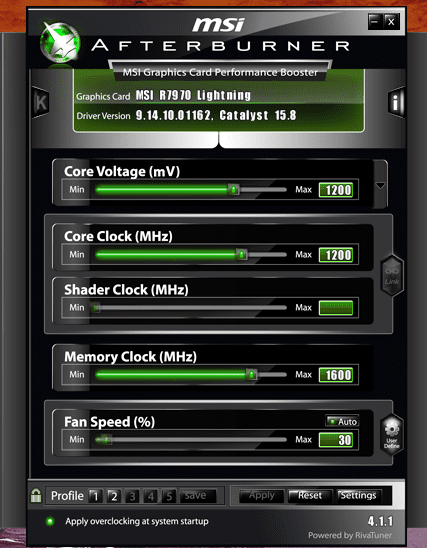Select profile slot 3

click(x=132, y=496)
